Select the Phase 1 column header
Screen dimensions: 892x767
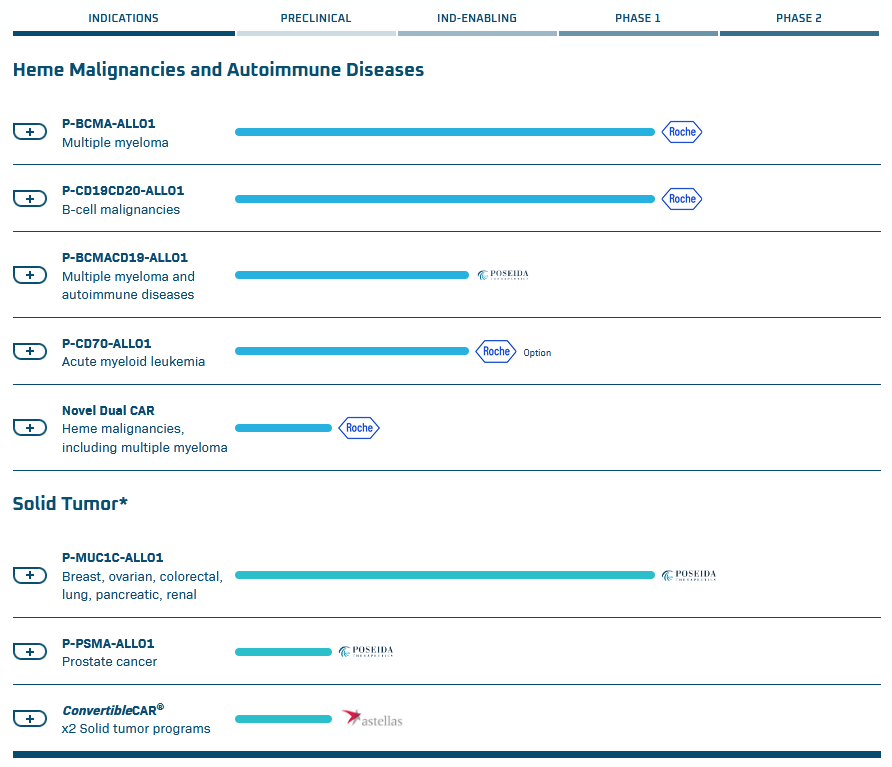coord(638,18)
